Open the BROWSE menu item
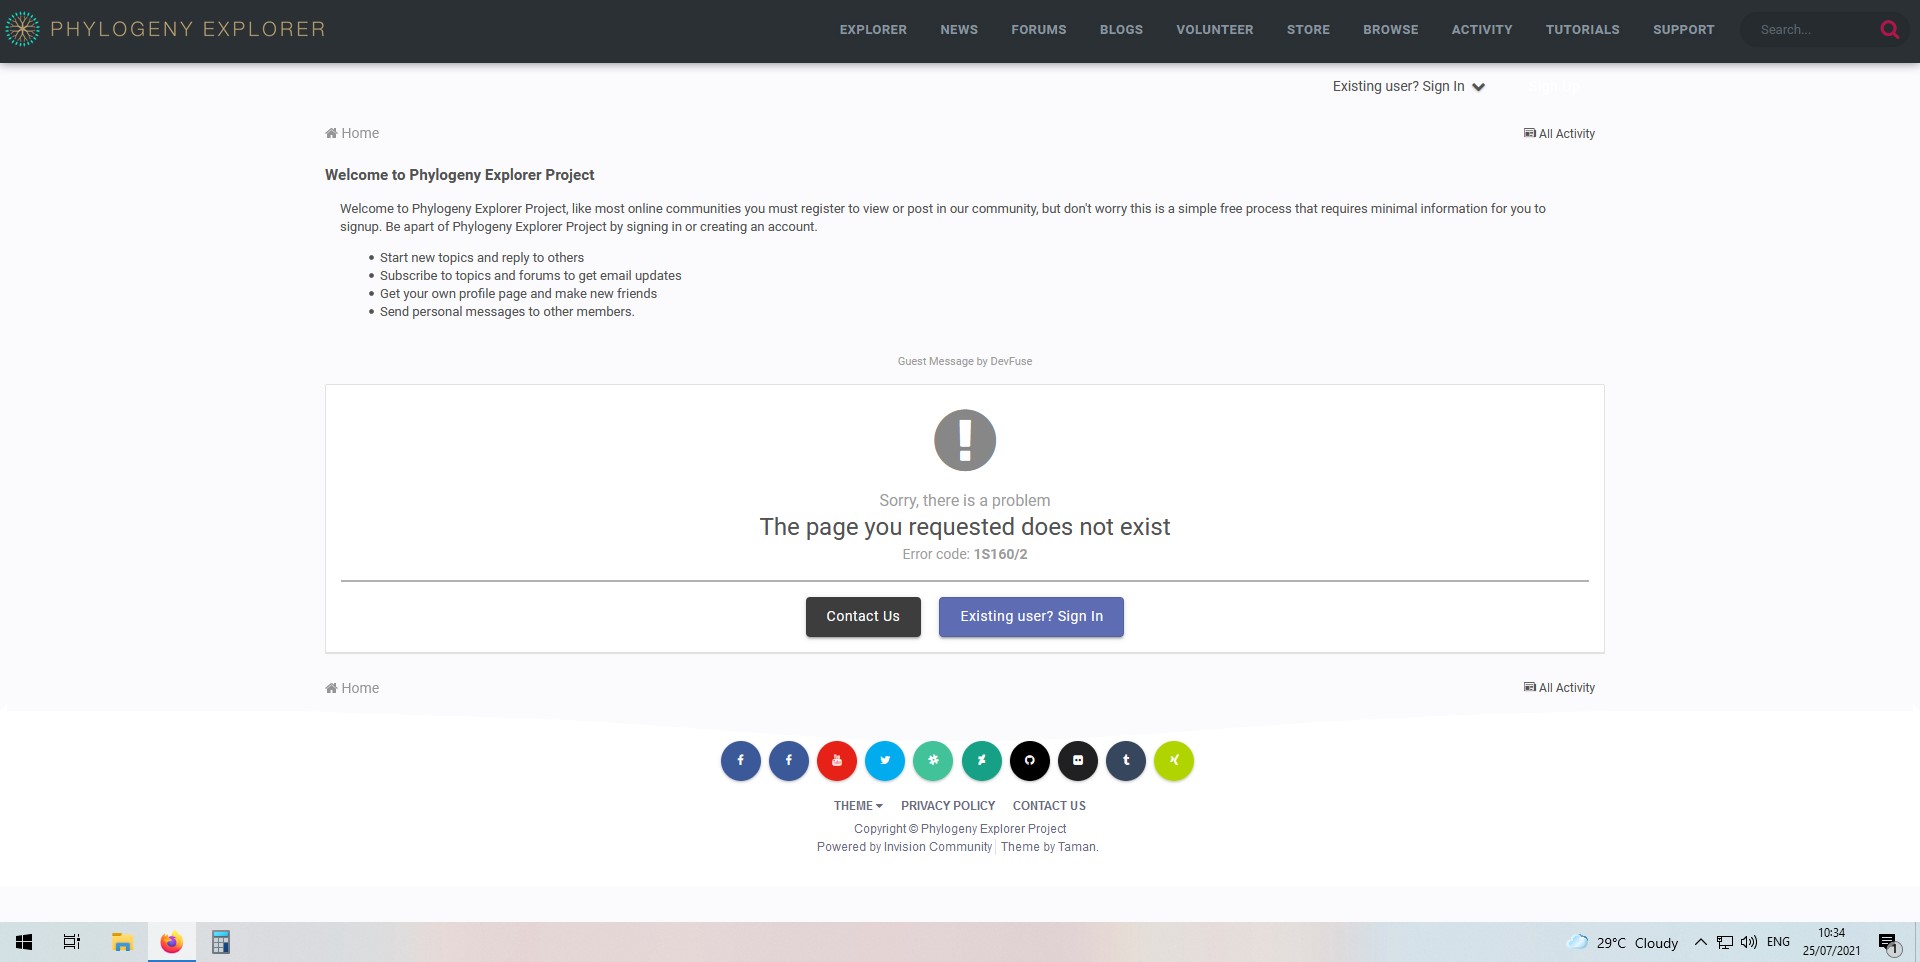The width and height of the screenshot is (1920, 962). point(1391,30)
